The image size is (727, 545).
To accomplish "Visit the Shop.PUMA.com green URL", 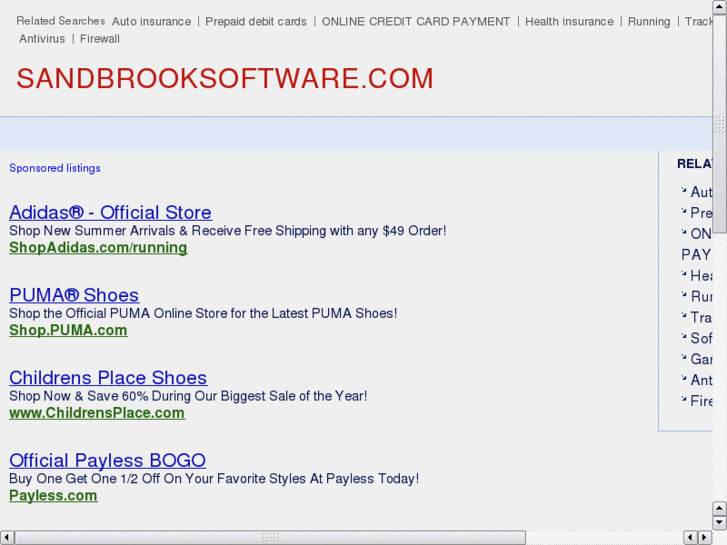I will (x=68, y=330).
